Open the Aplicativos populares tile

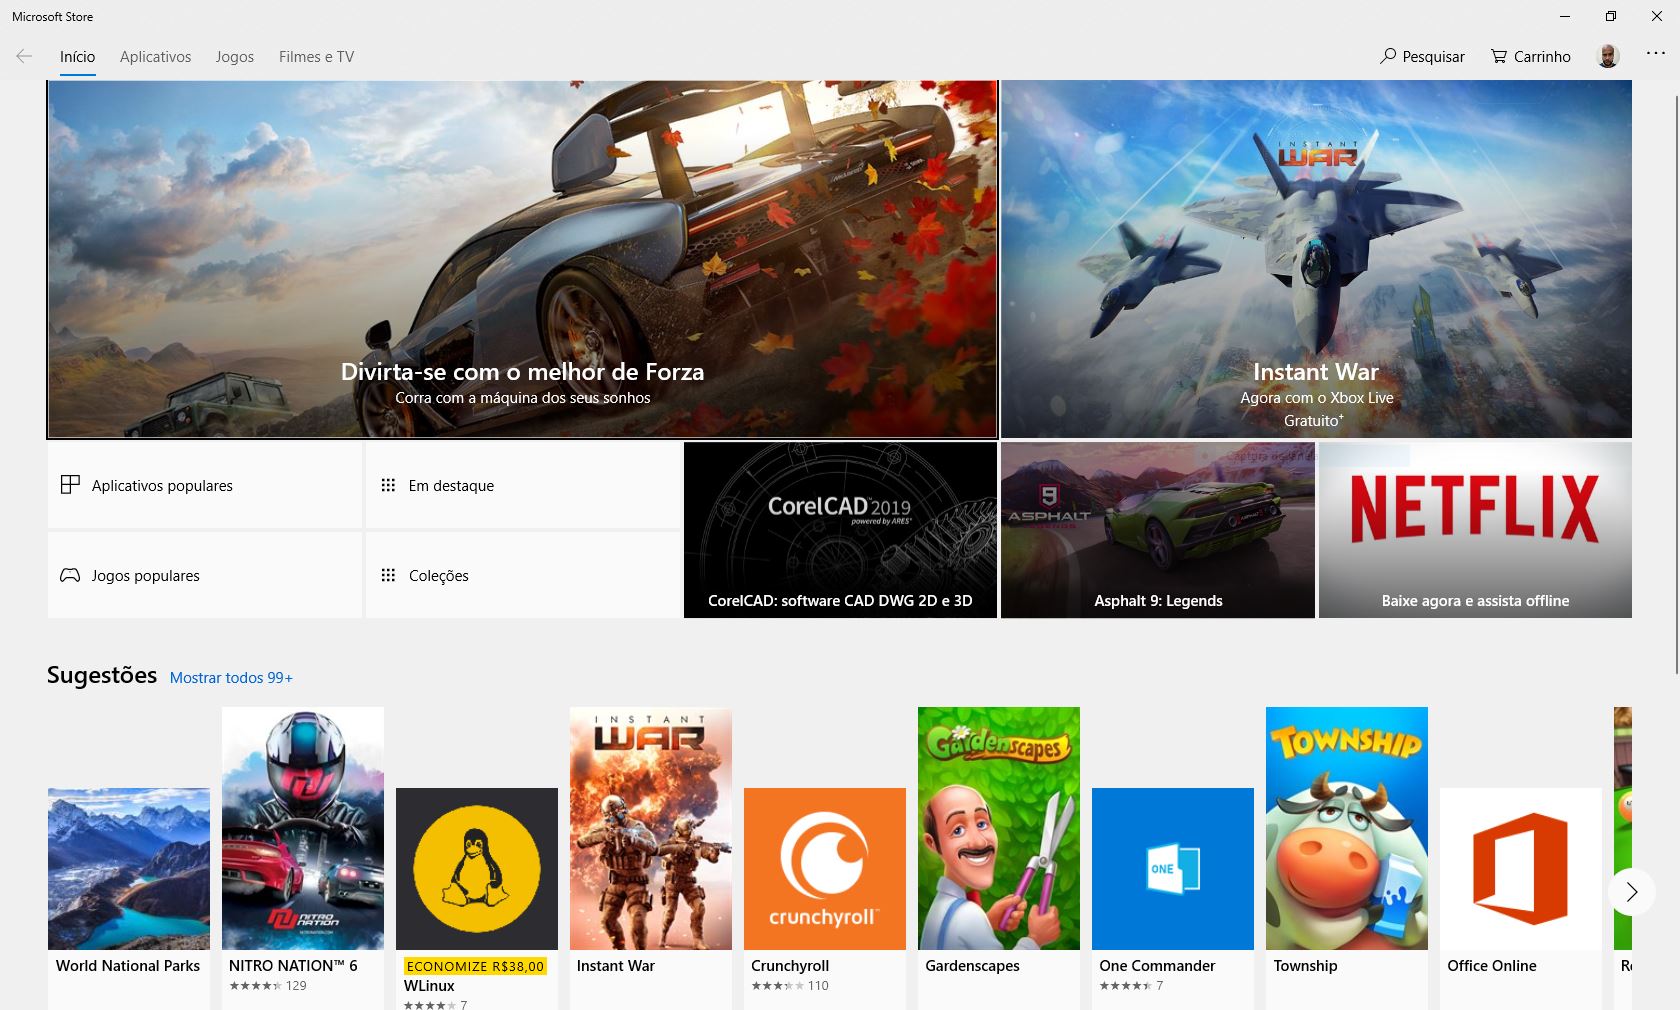tap(205, 485)
